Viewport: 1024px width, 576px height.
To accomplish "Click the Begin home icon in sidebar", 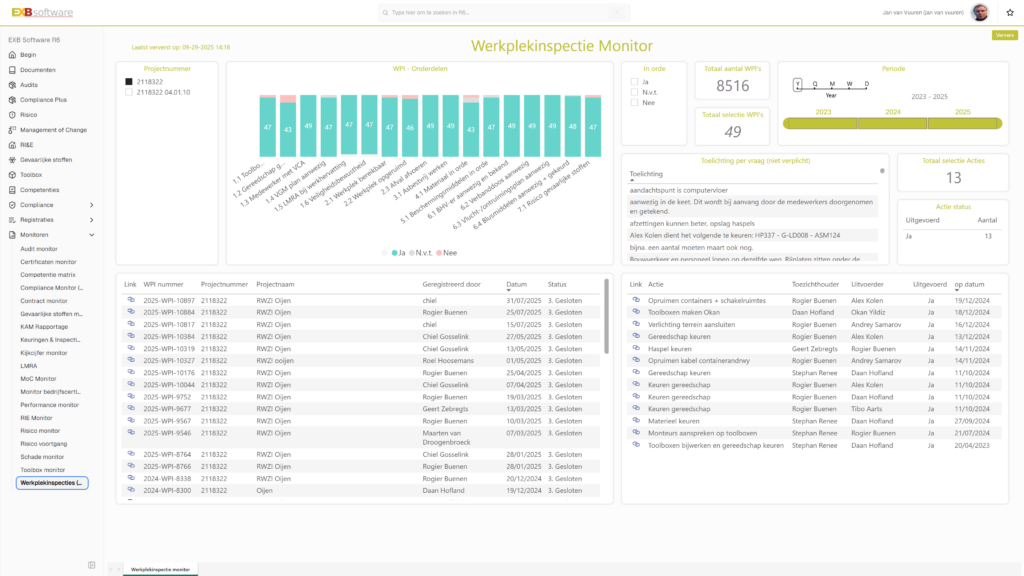I will [x=13, y=55].
